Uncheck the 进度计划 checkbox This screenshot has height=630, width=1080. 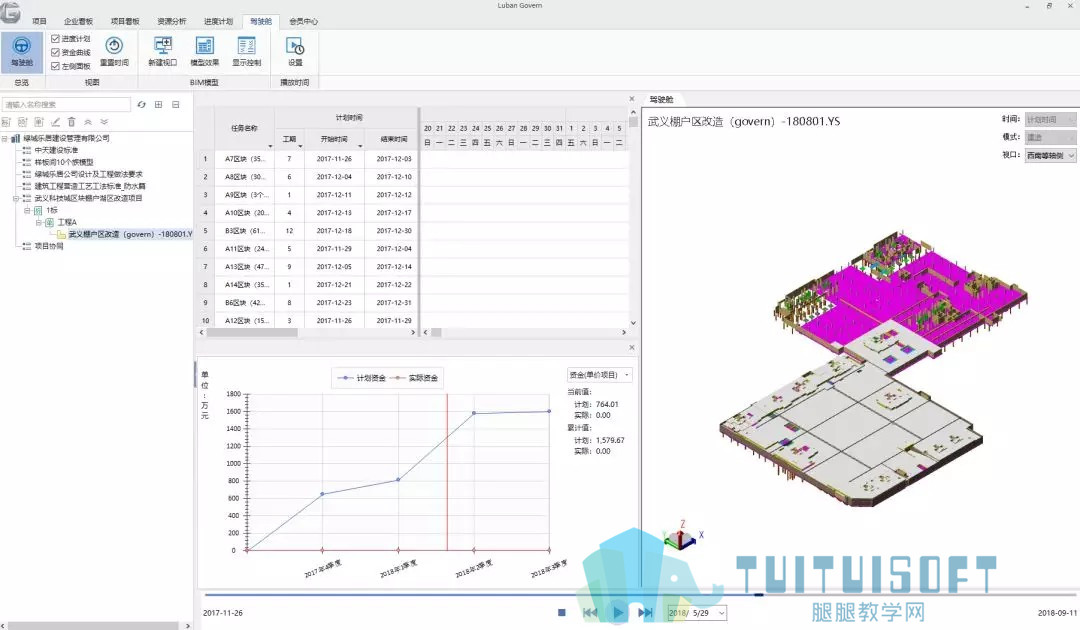click(55, 39)
